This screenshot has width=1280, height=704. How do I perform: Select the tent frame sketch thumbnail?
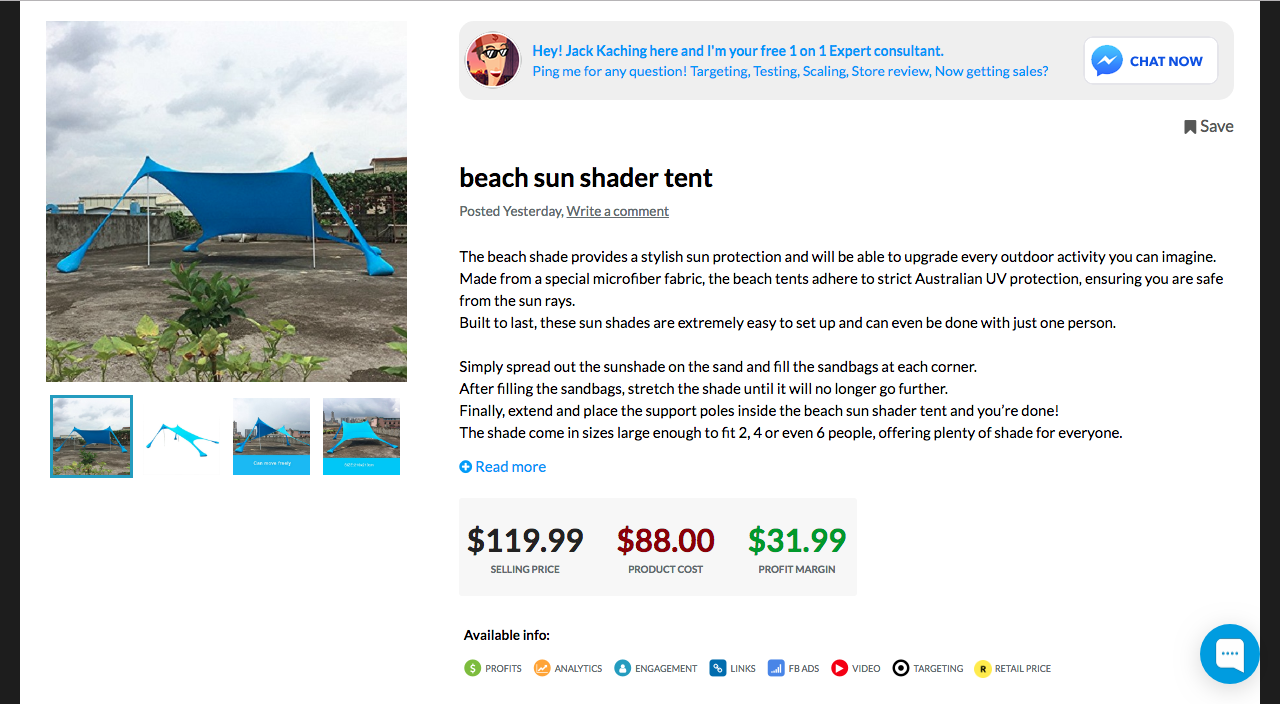point(181,436)
